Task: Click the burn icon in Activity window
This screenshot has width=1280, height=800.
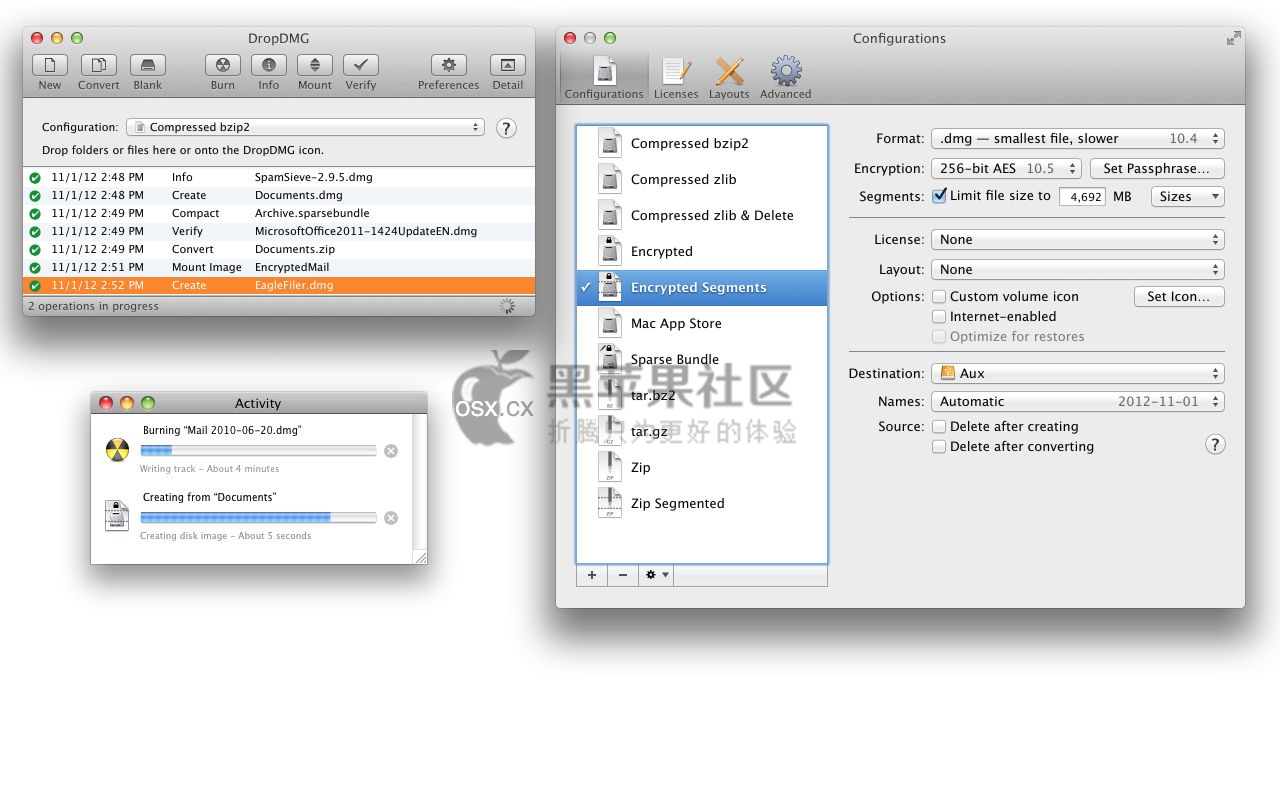Action: click(x=118, y=450)
